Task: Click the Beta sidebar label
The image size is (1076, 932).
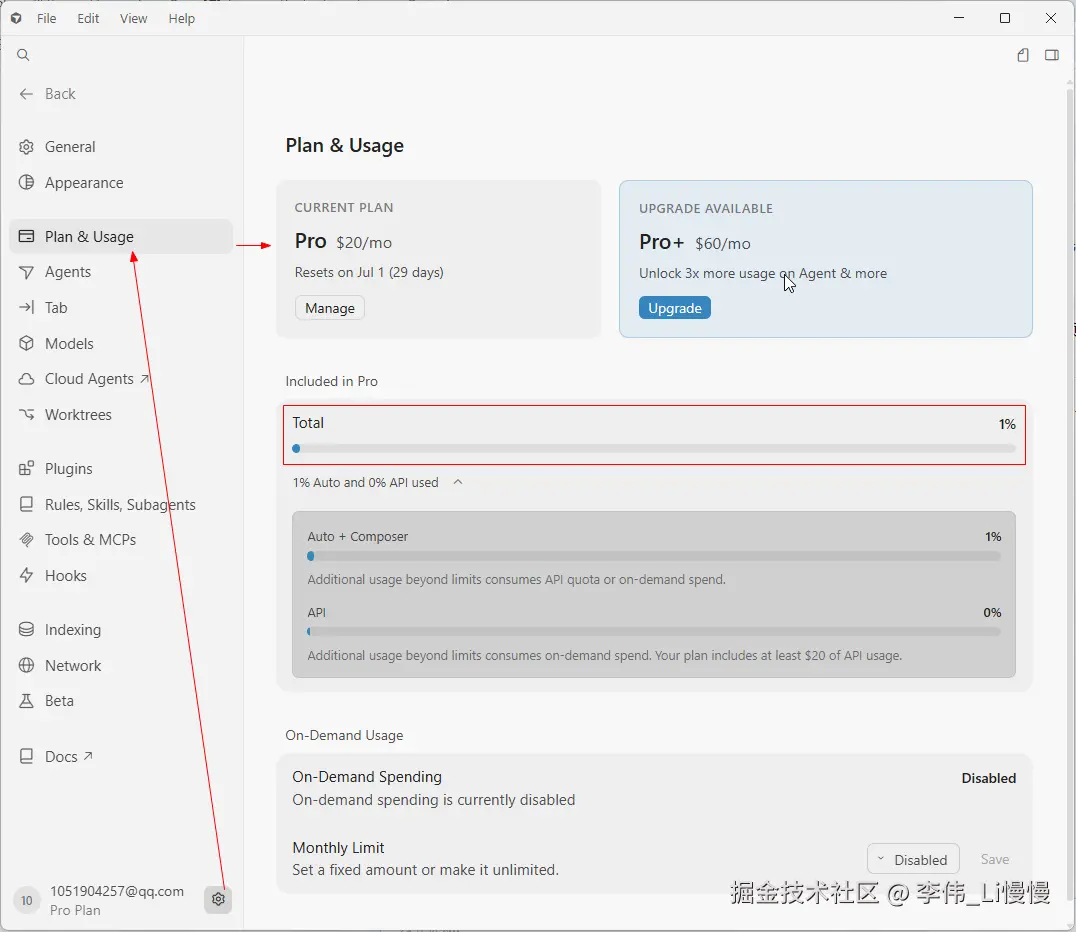Action: (59, 701)
